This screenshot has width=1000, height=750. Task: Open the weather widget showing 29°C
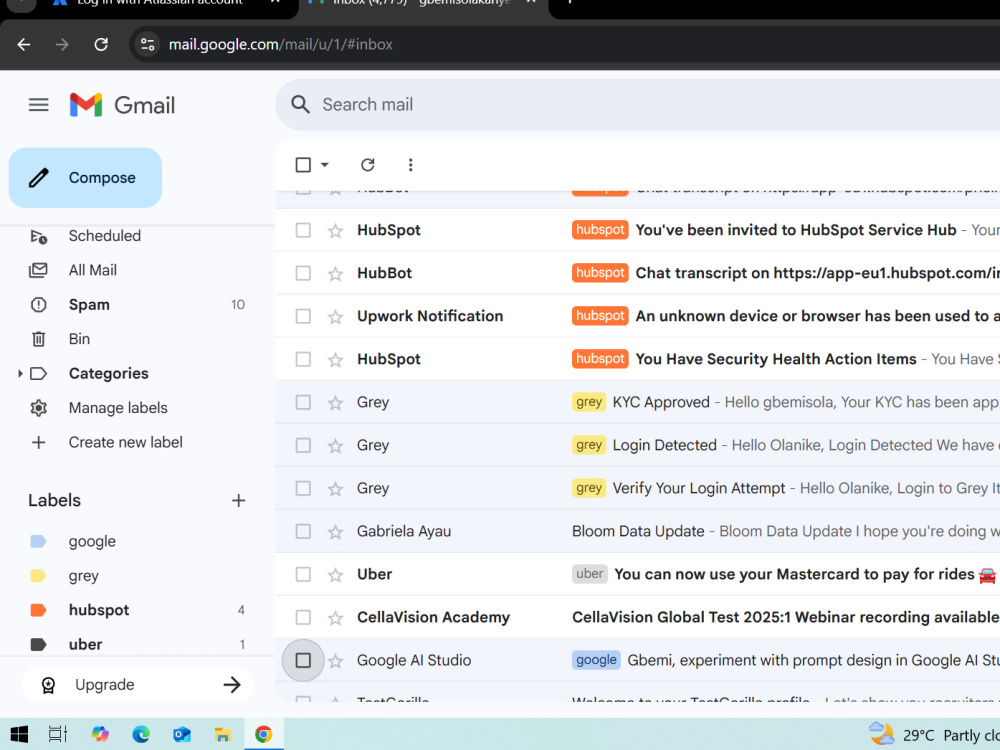click(x=934, y=735)
